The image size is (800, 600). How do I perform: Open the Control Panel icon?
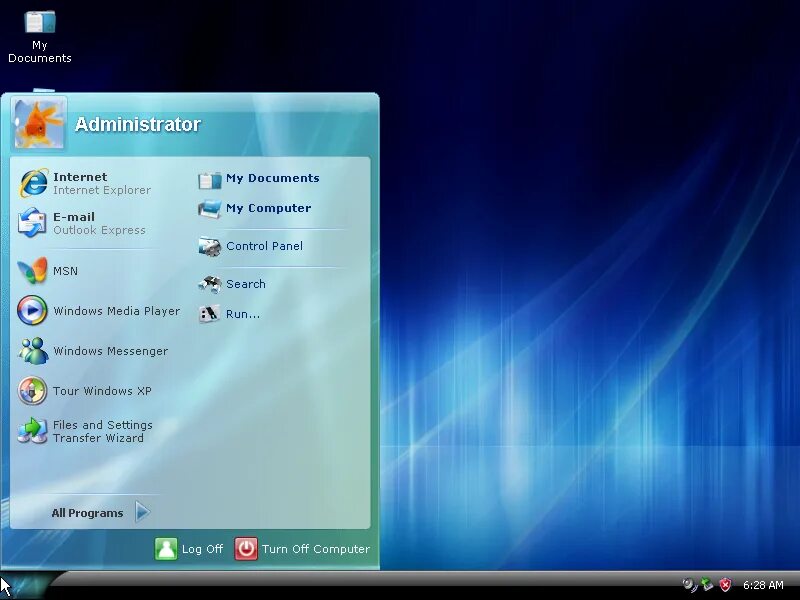(x=210, y=246)
